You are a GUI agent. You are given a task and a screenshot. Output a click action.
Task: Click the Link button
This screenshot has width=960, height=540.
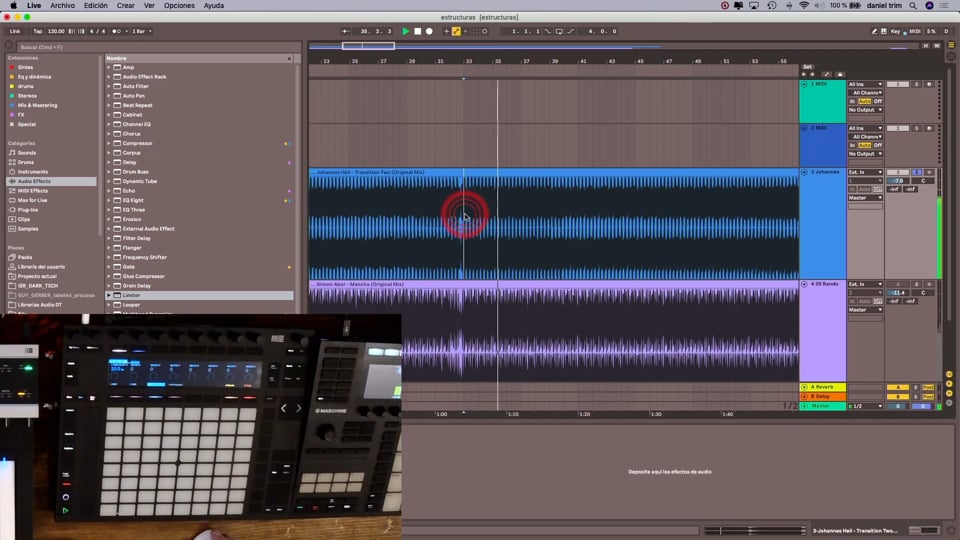(x=15, y=31)
